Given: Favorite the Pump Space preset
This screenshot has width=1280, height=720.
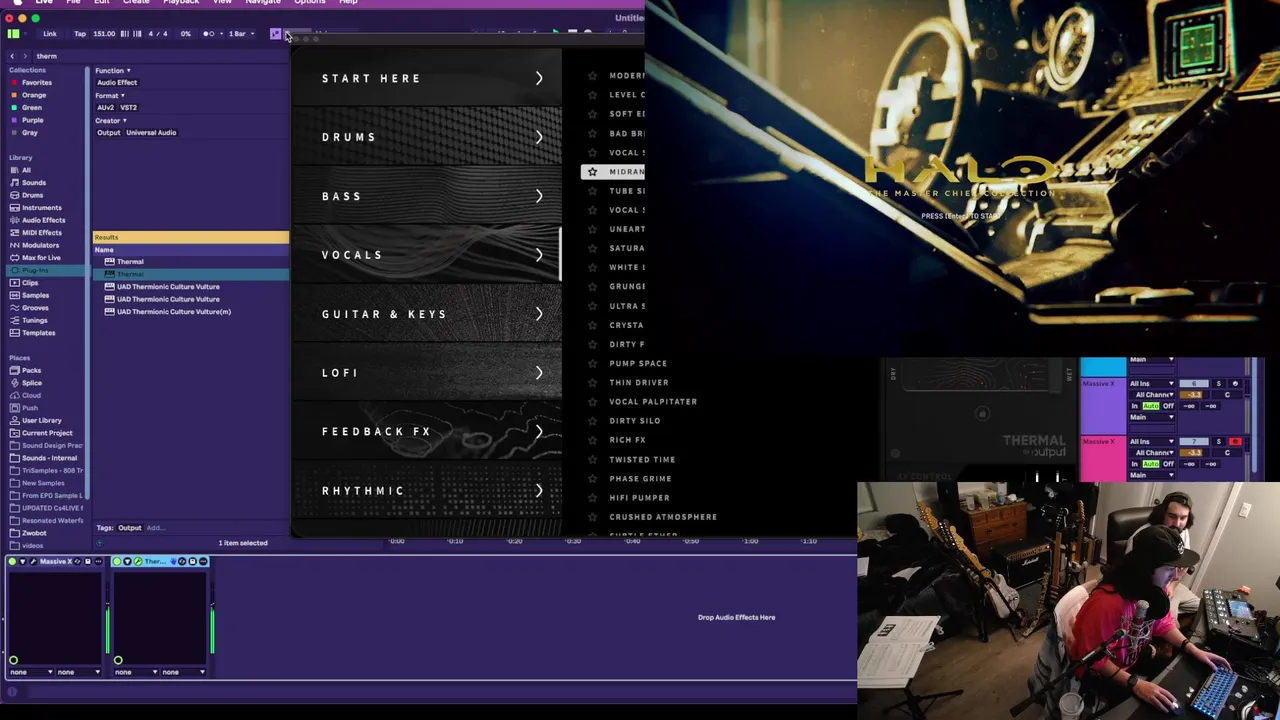Looking at the screenshot, I should pyautogui.click(x=592, y=364).
